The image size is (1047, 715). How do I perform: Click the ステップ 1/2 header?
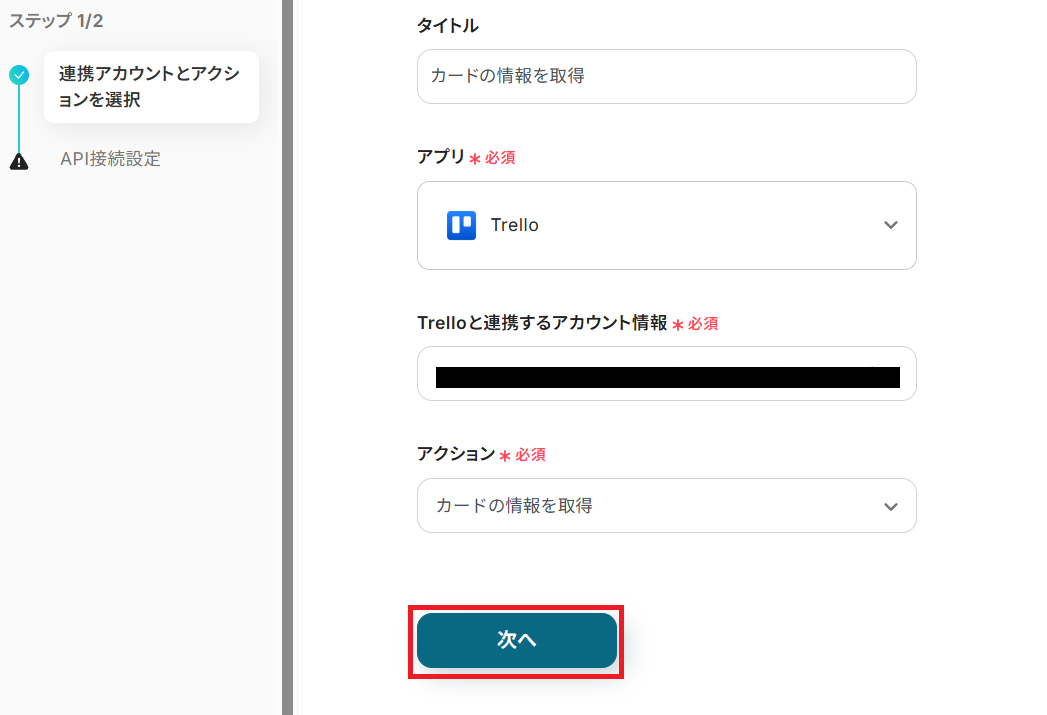point(56,21)
